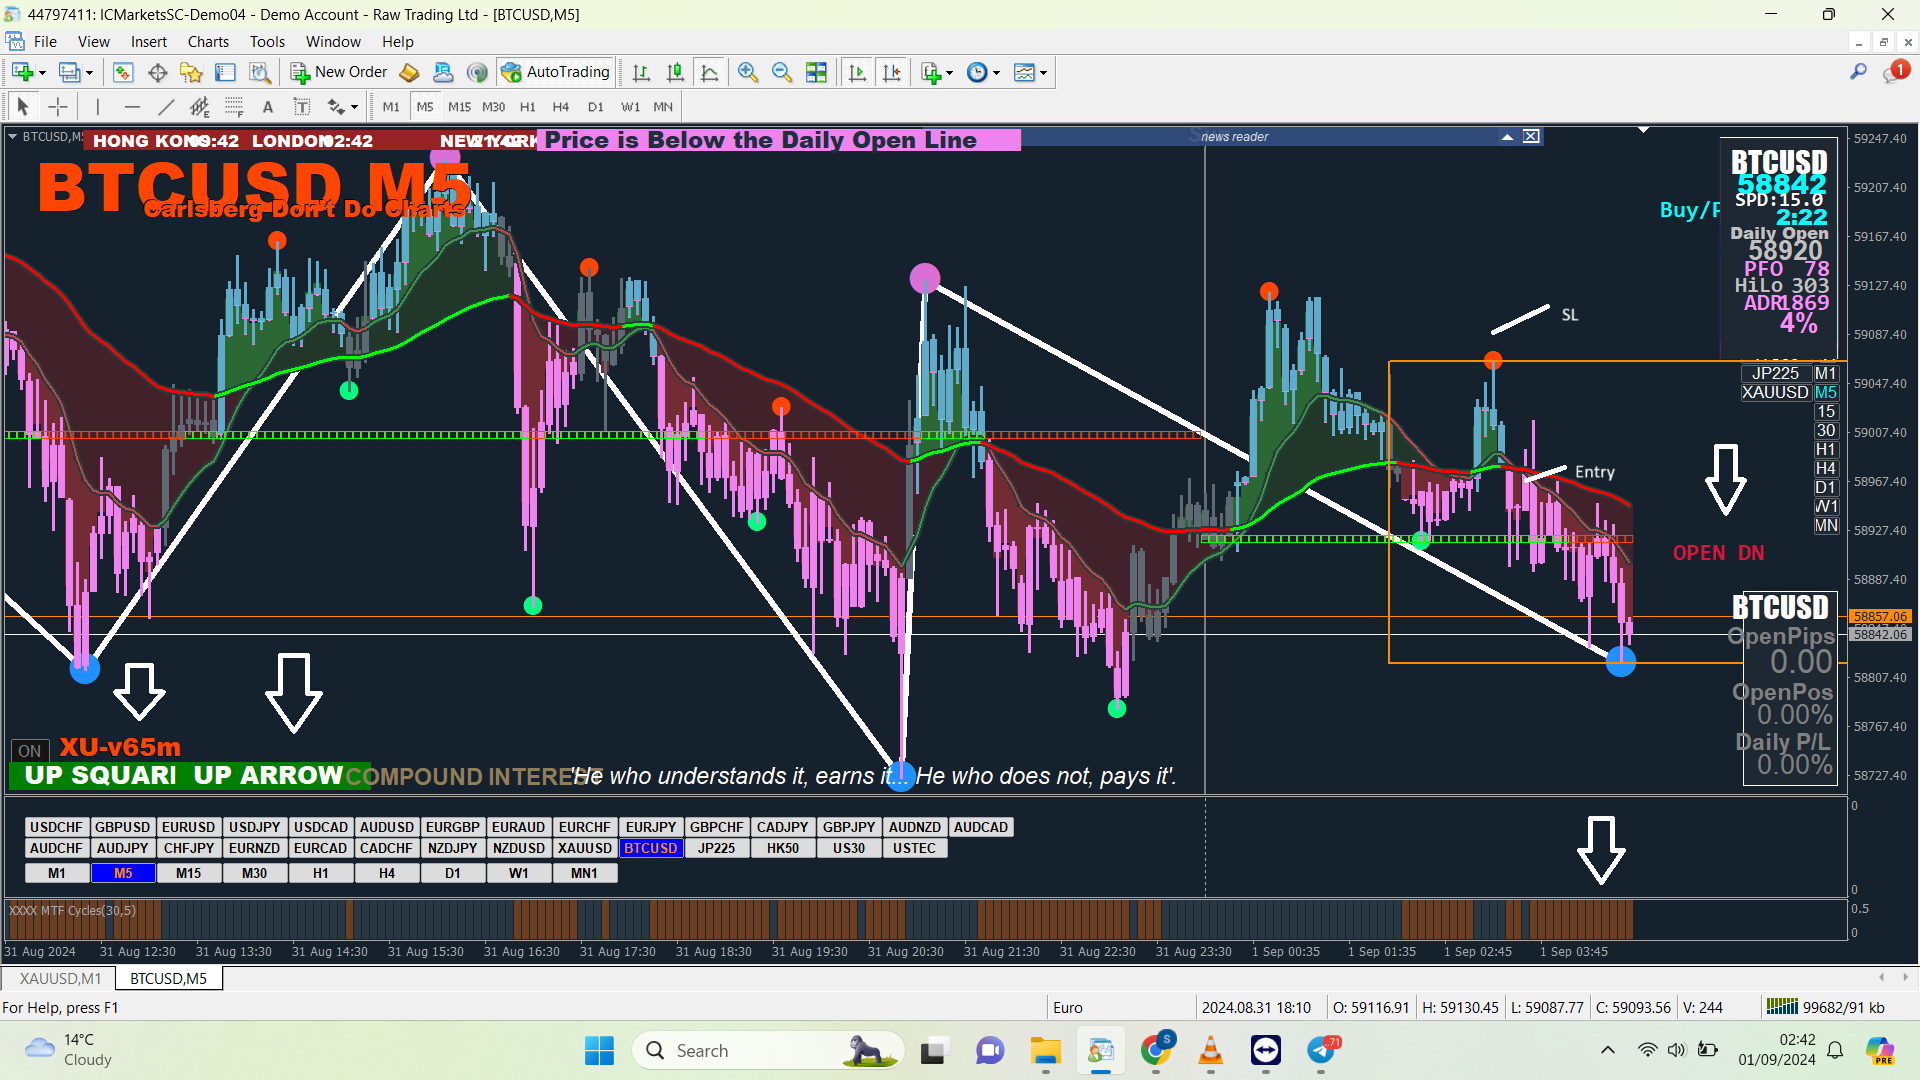The width and height of the screenshot is (1920, 1080).
Task: Switch chart to candlesticks display
Action: pyautogui.click(x=675, y=72)
